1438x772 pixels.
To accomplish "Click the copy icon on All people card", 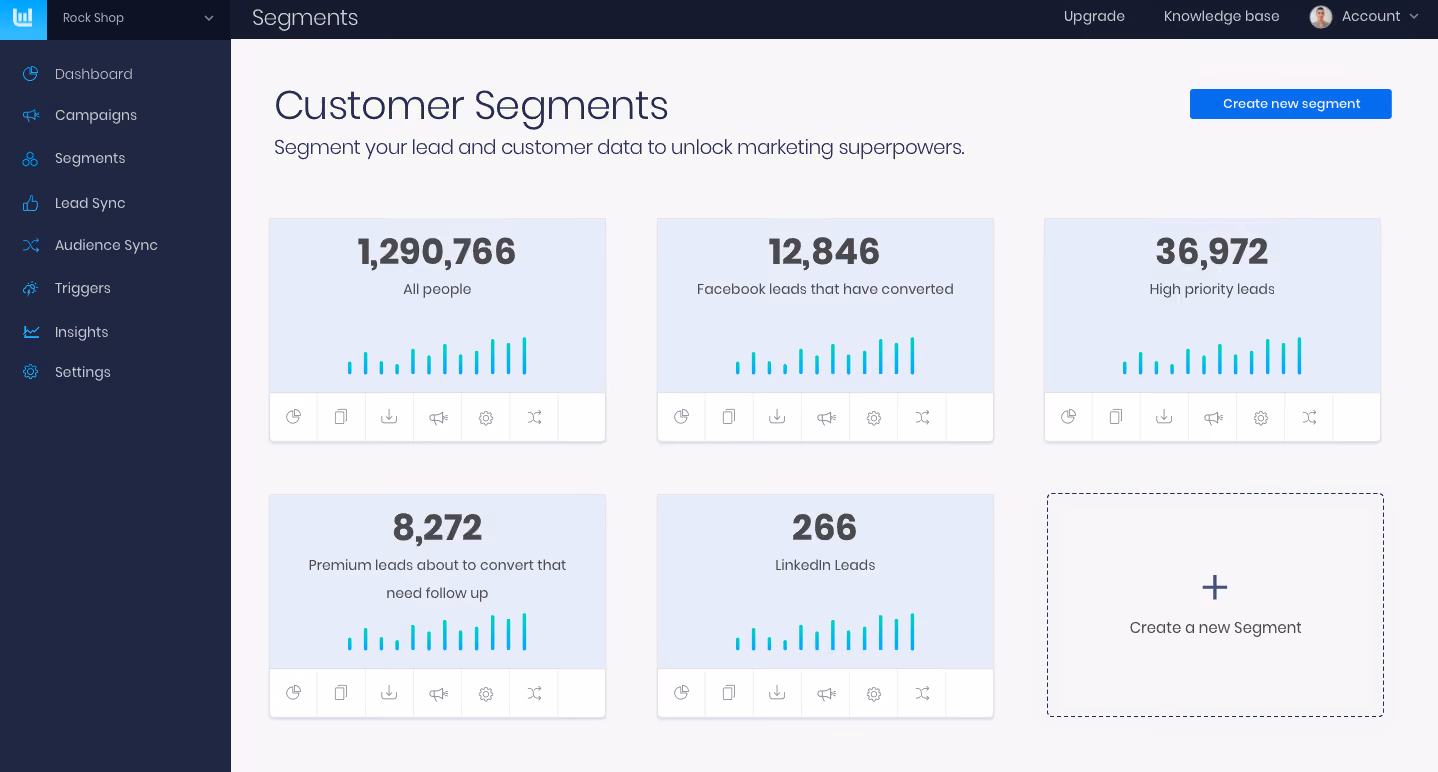I will [341, 417].
